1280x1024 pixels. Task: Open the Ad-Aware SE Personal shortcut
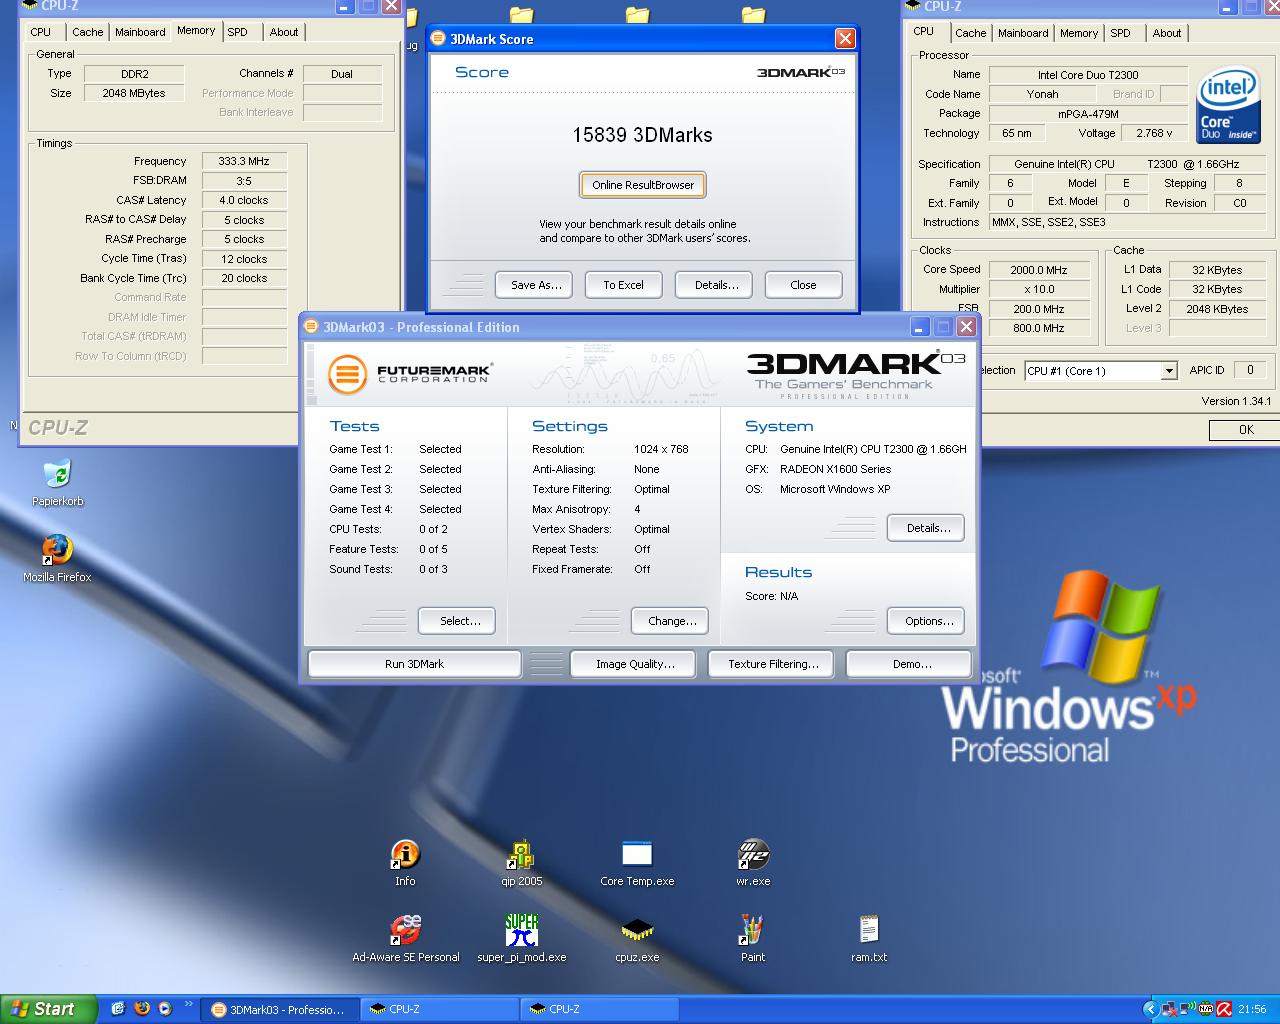pyautogui.click(x=405, y=938)
